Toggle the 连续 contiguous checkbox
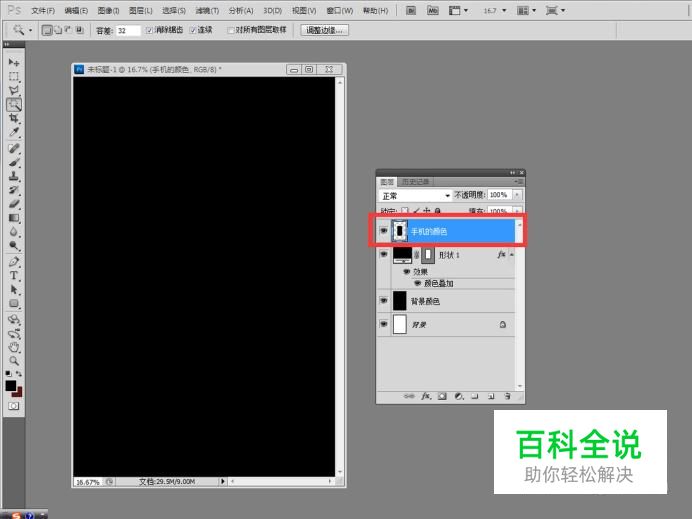Viewport: 692px width, 519px height. coord(193,30)
